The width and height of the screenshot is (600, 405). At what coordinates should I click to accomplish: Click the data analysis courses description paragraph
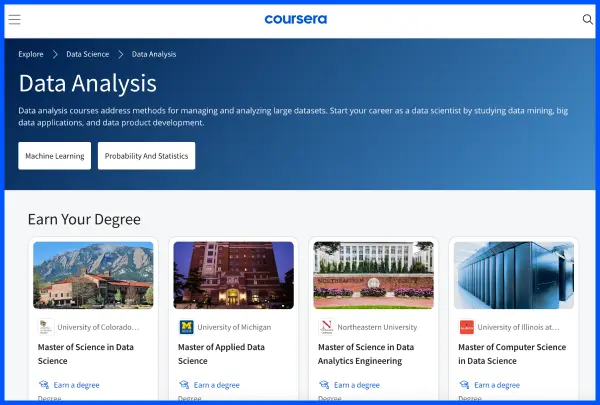coord(293,117)
